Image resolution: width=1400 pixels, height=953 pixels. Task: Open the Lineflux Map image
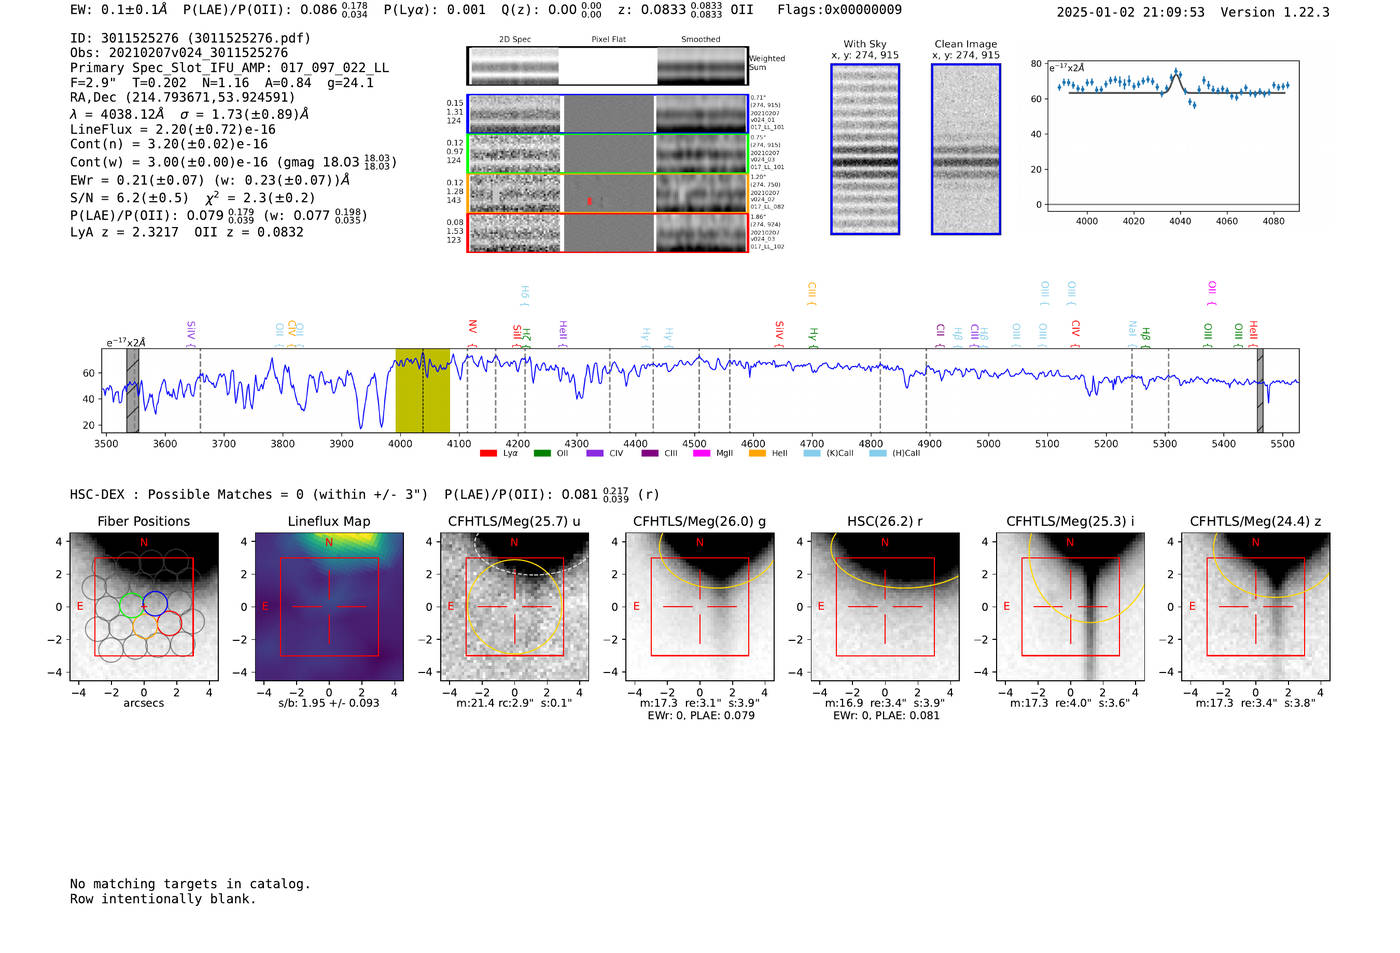coord(329,607)
